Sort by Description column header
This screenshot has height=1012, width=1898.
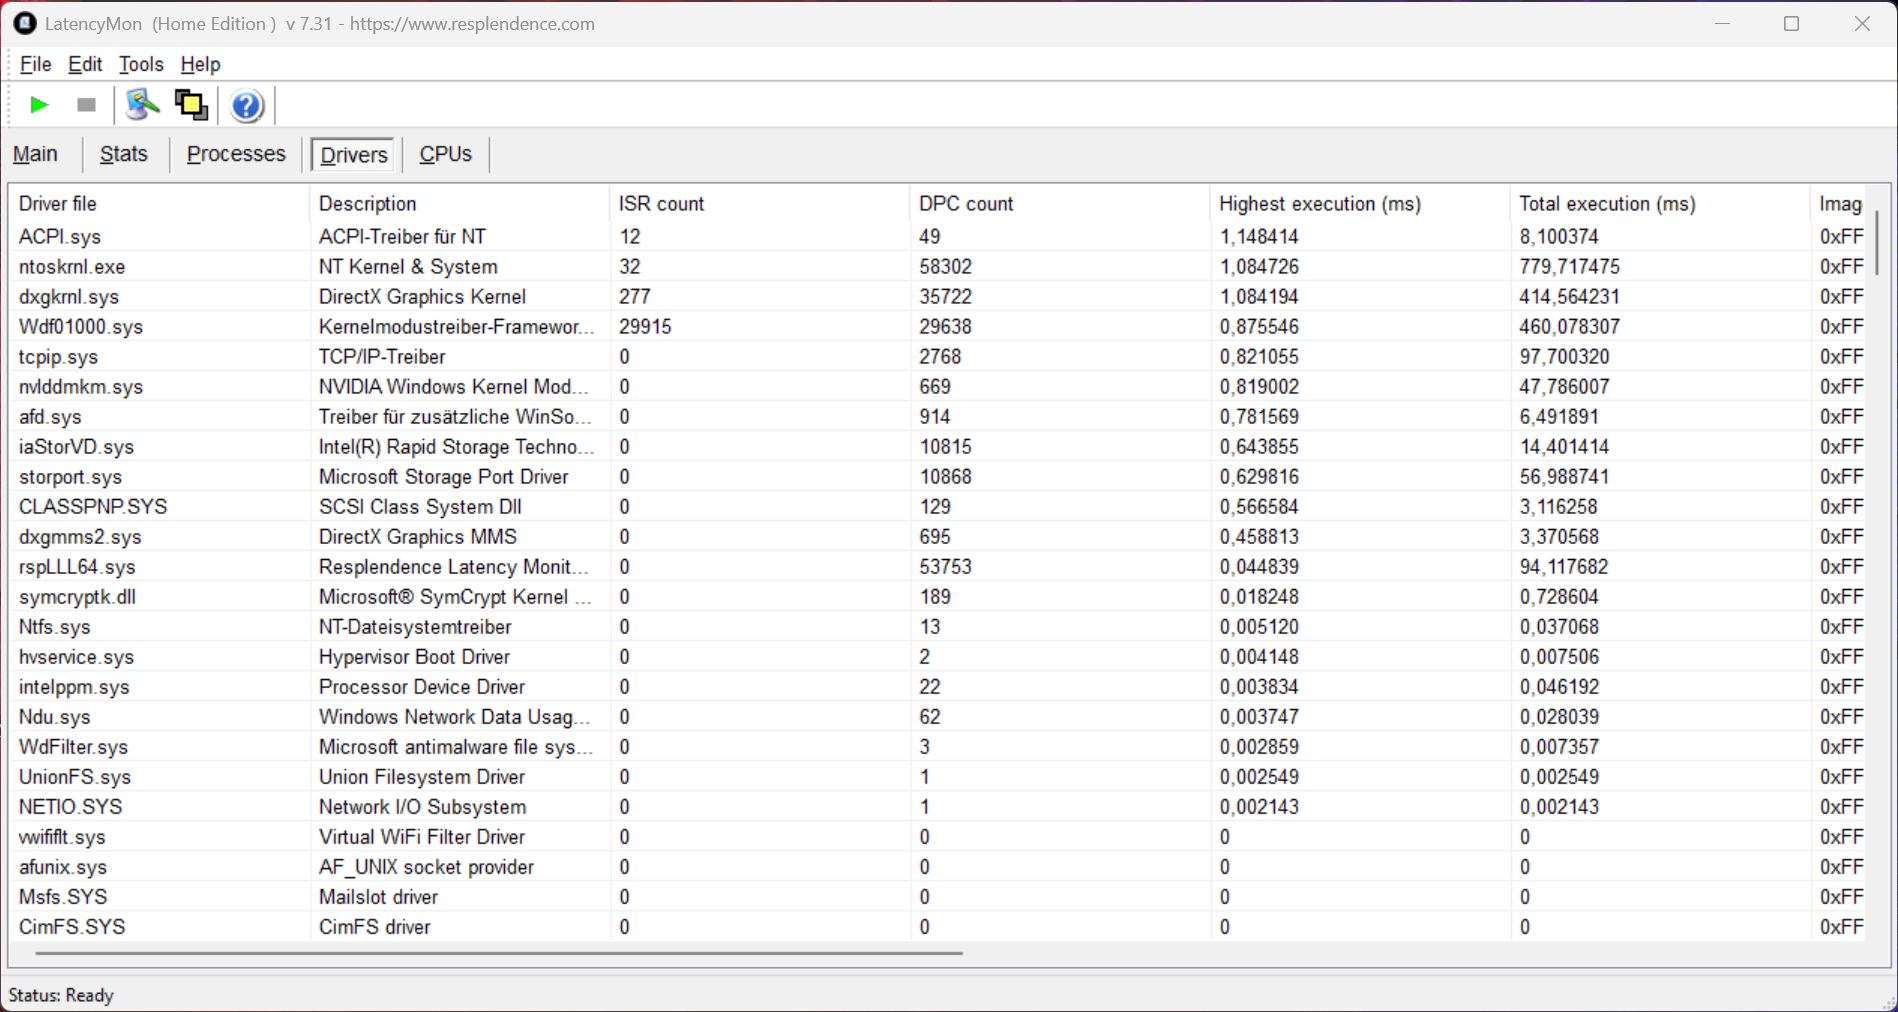click(460, 204)
